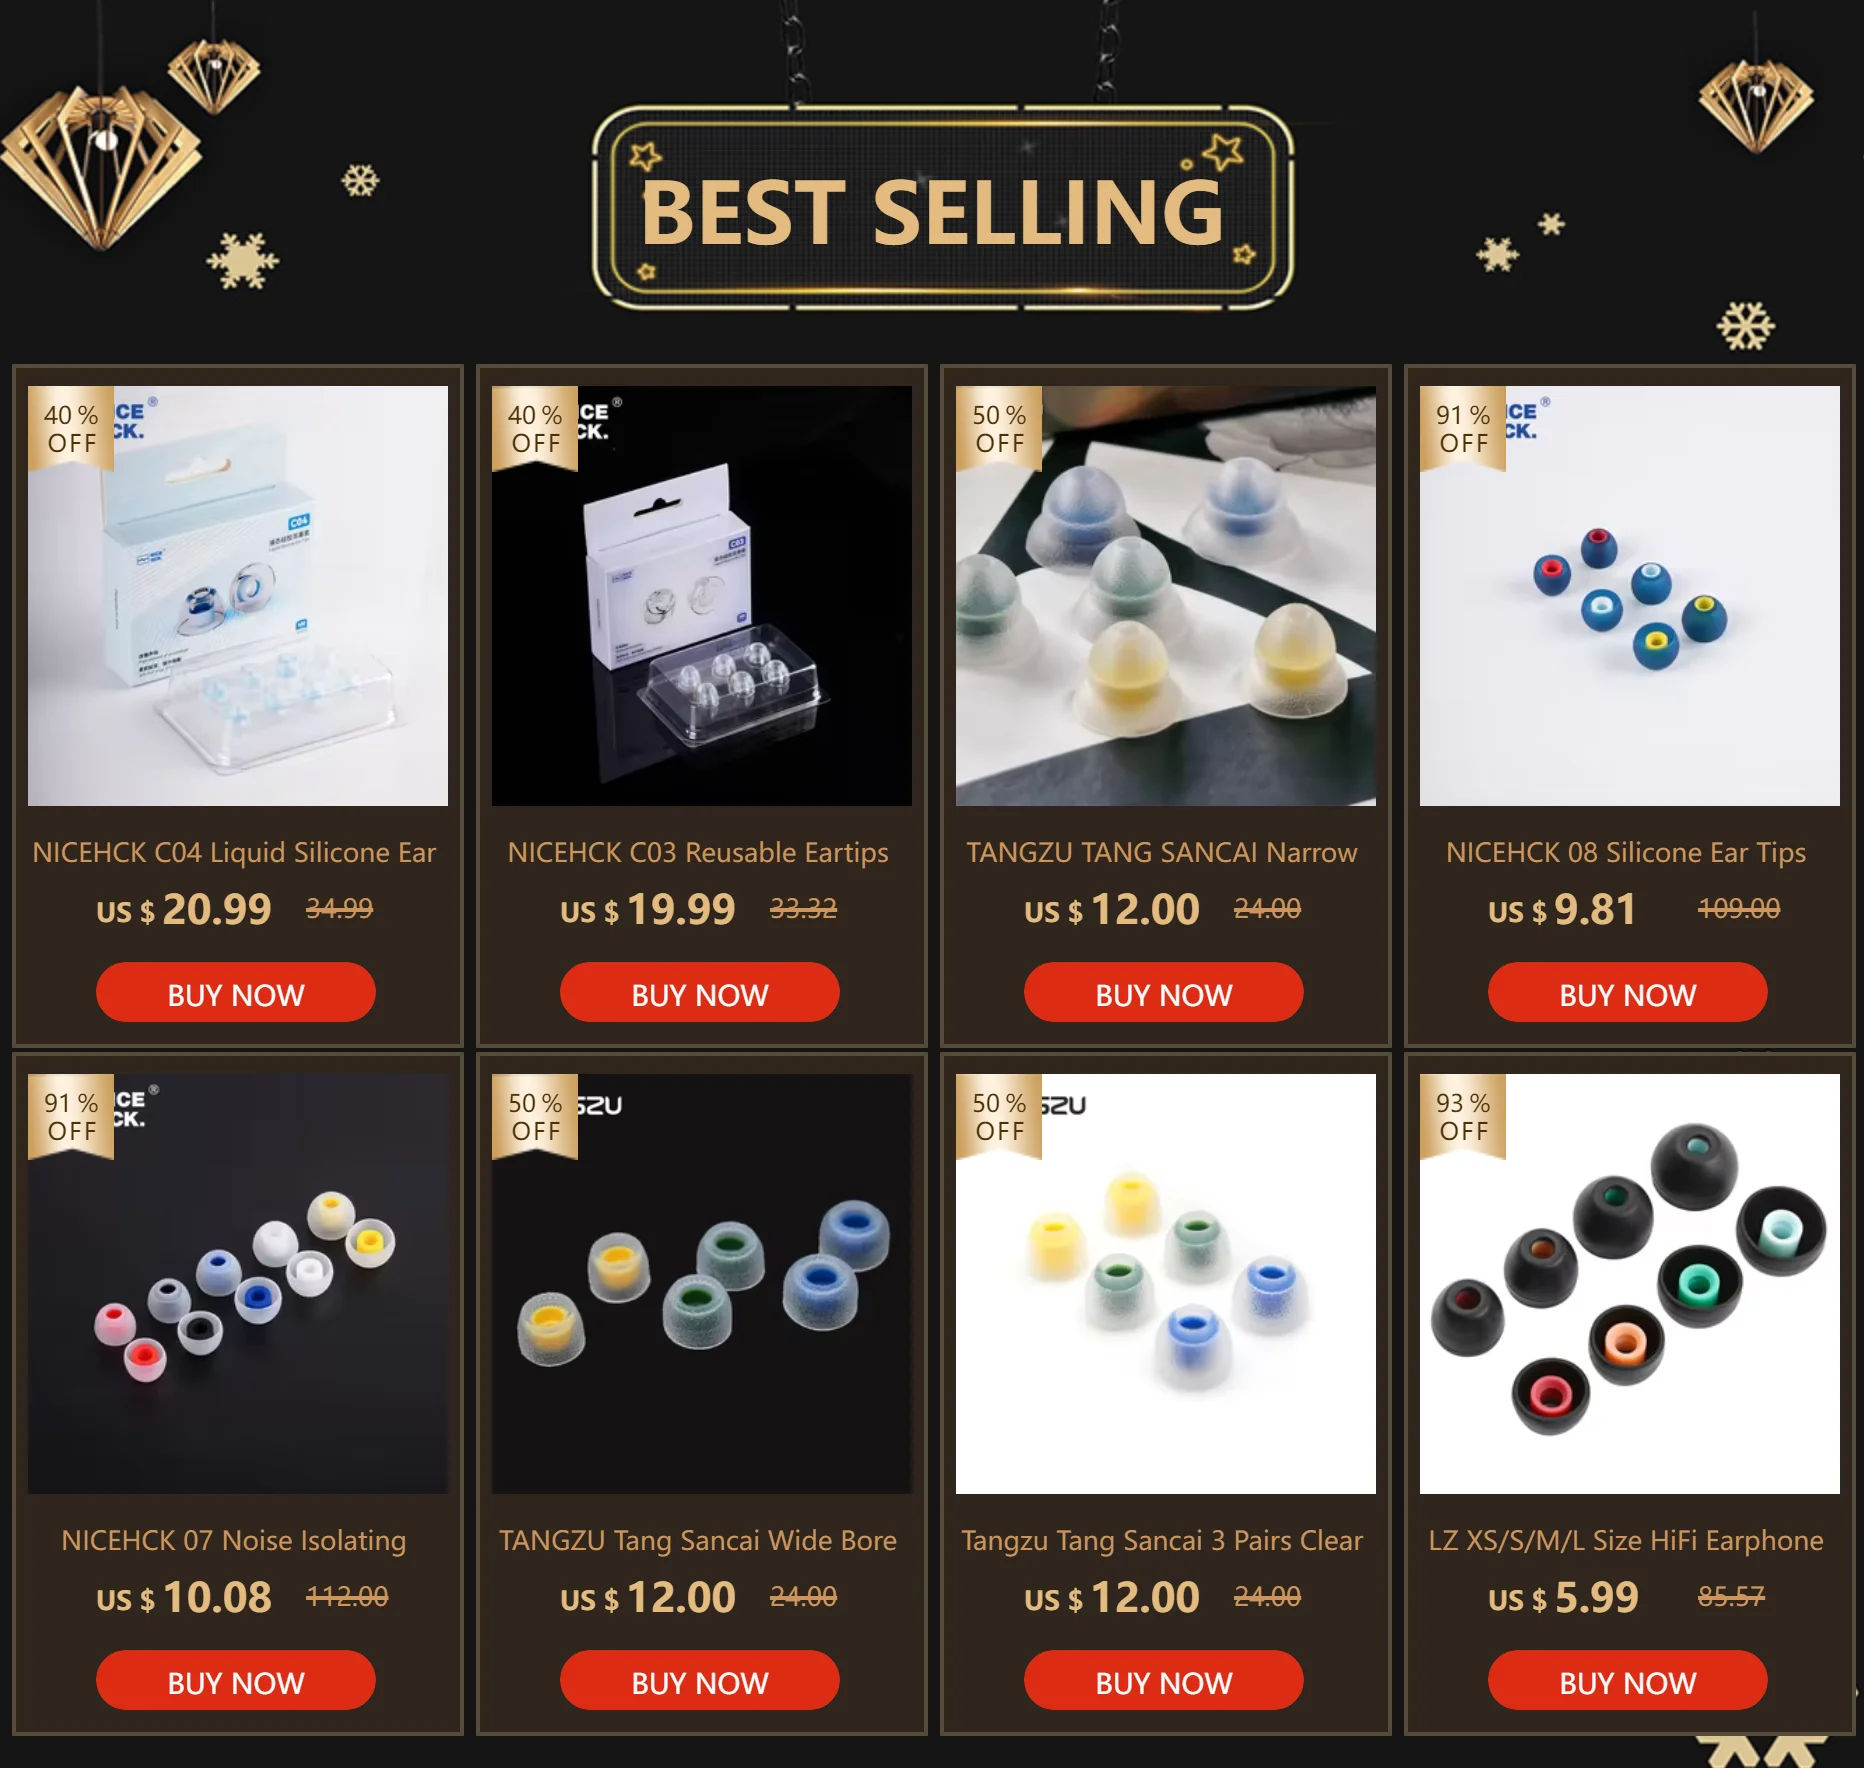The width and height of the screenshot is (1864, 1768).
Task: Click BUY NOW for LZ XS/S/M/L eartips
Action: coord(1628,1680)
